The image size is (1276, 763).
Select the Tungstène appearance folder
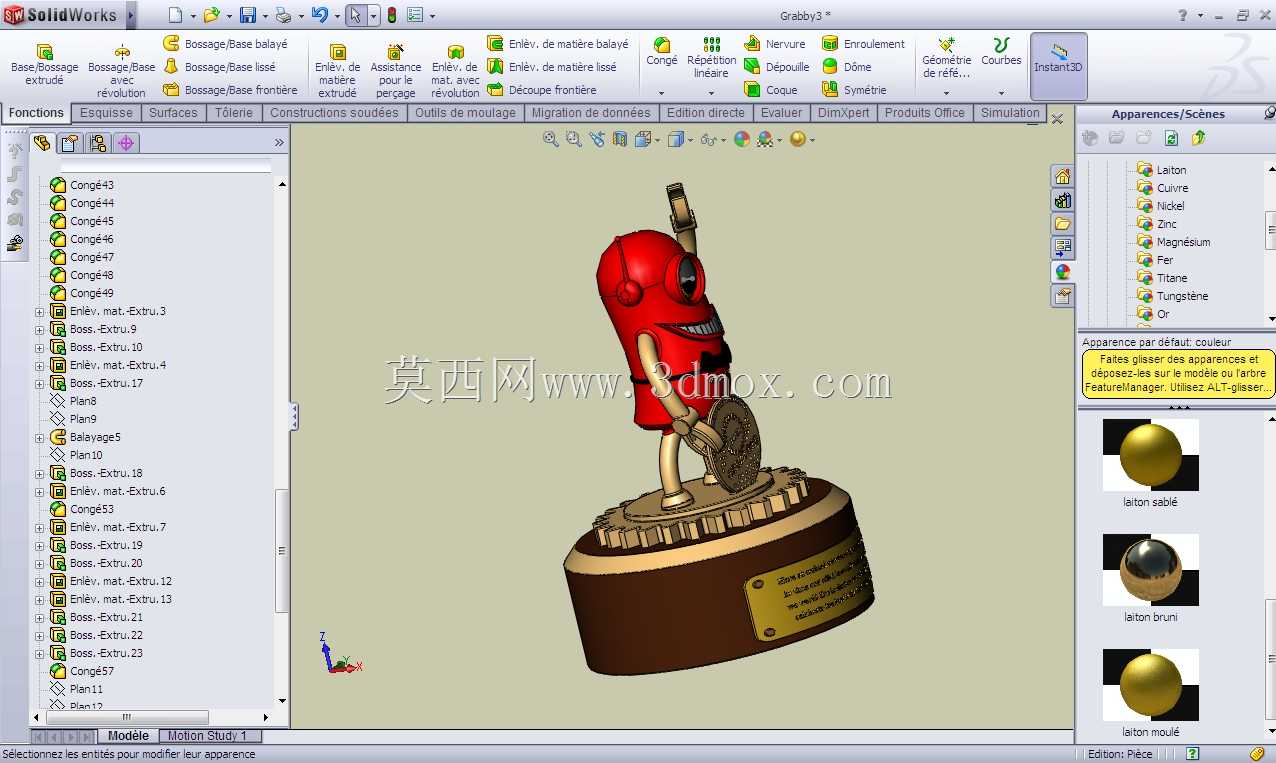pyautogui.click(x=1182, y=296)
